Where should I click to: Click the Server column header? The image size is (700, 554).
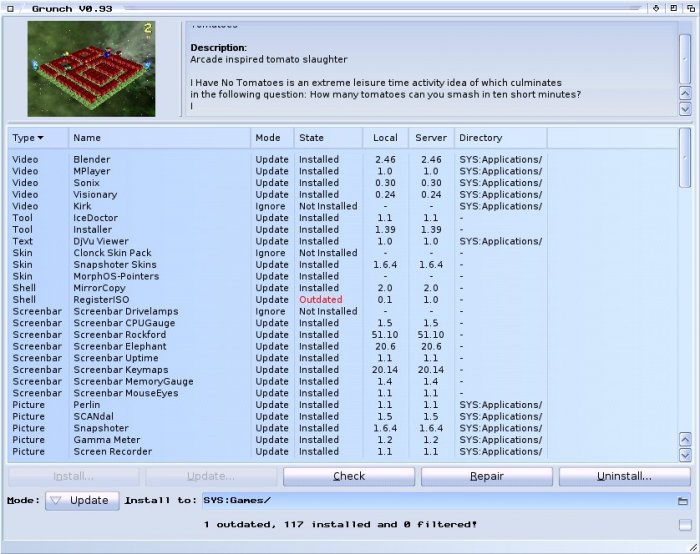click(x=431, y=137)
